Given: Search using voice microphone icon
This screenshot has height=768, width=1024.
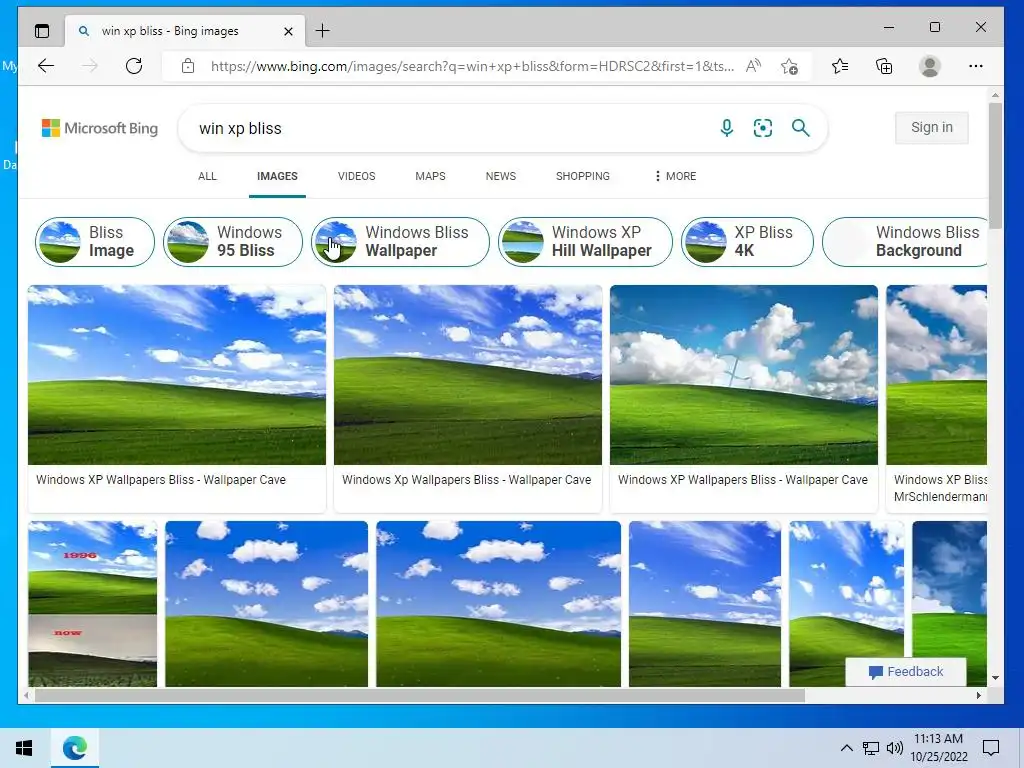Looking at the screenshot, I should tap(726, 128).
